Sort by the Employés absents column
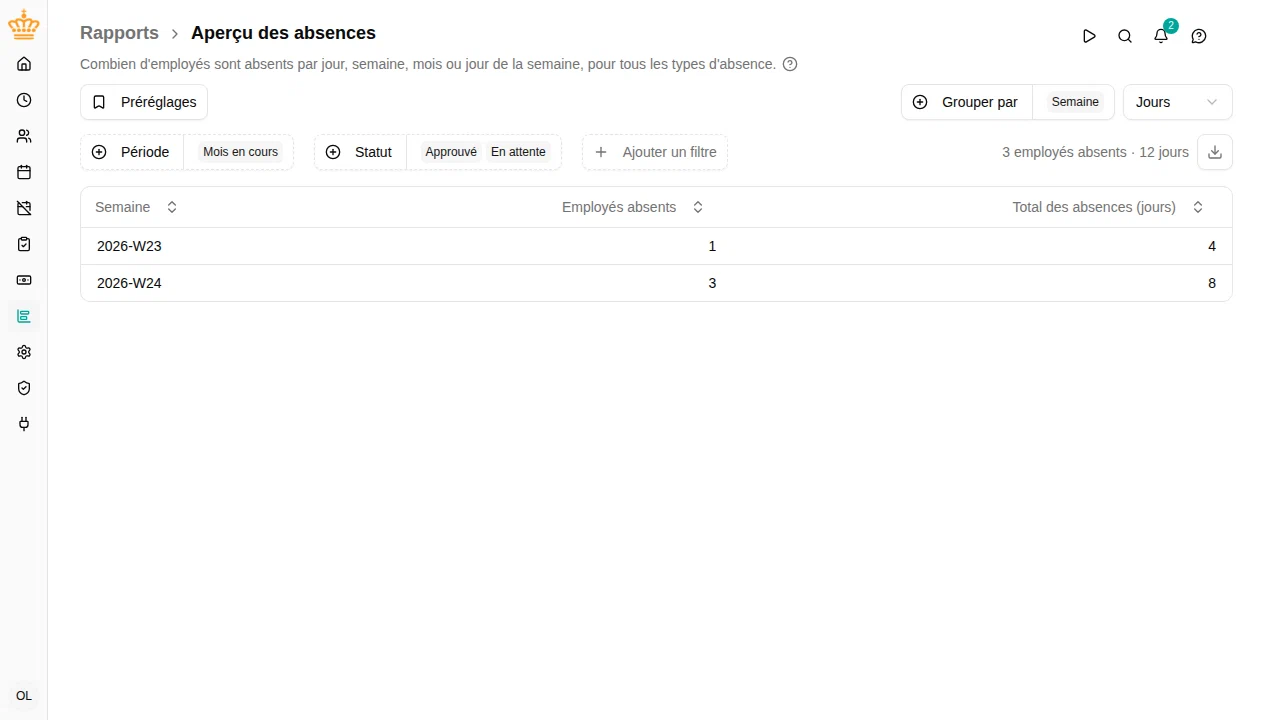This screenshot has width=1280, height=720. pyautogui.click(x=633, y=207)
